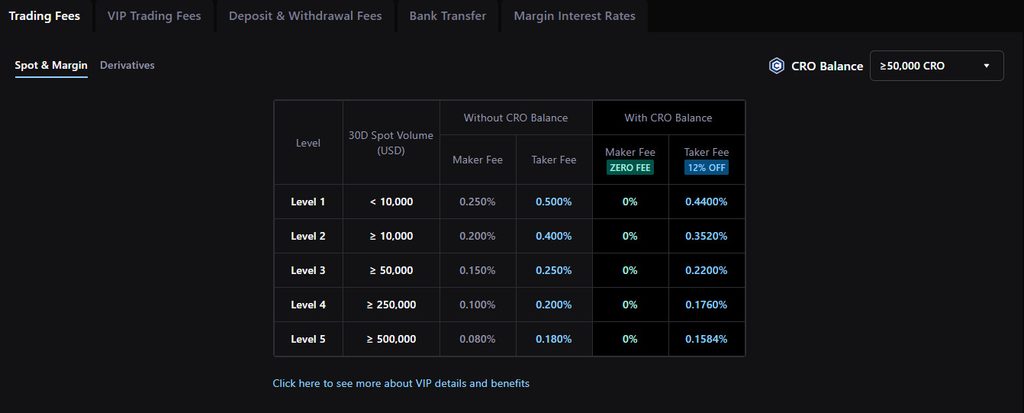Click the 0.100% maker fee cell
The height and width of the screenshot is (413, 1024).
[x=477, y=305]
